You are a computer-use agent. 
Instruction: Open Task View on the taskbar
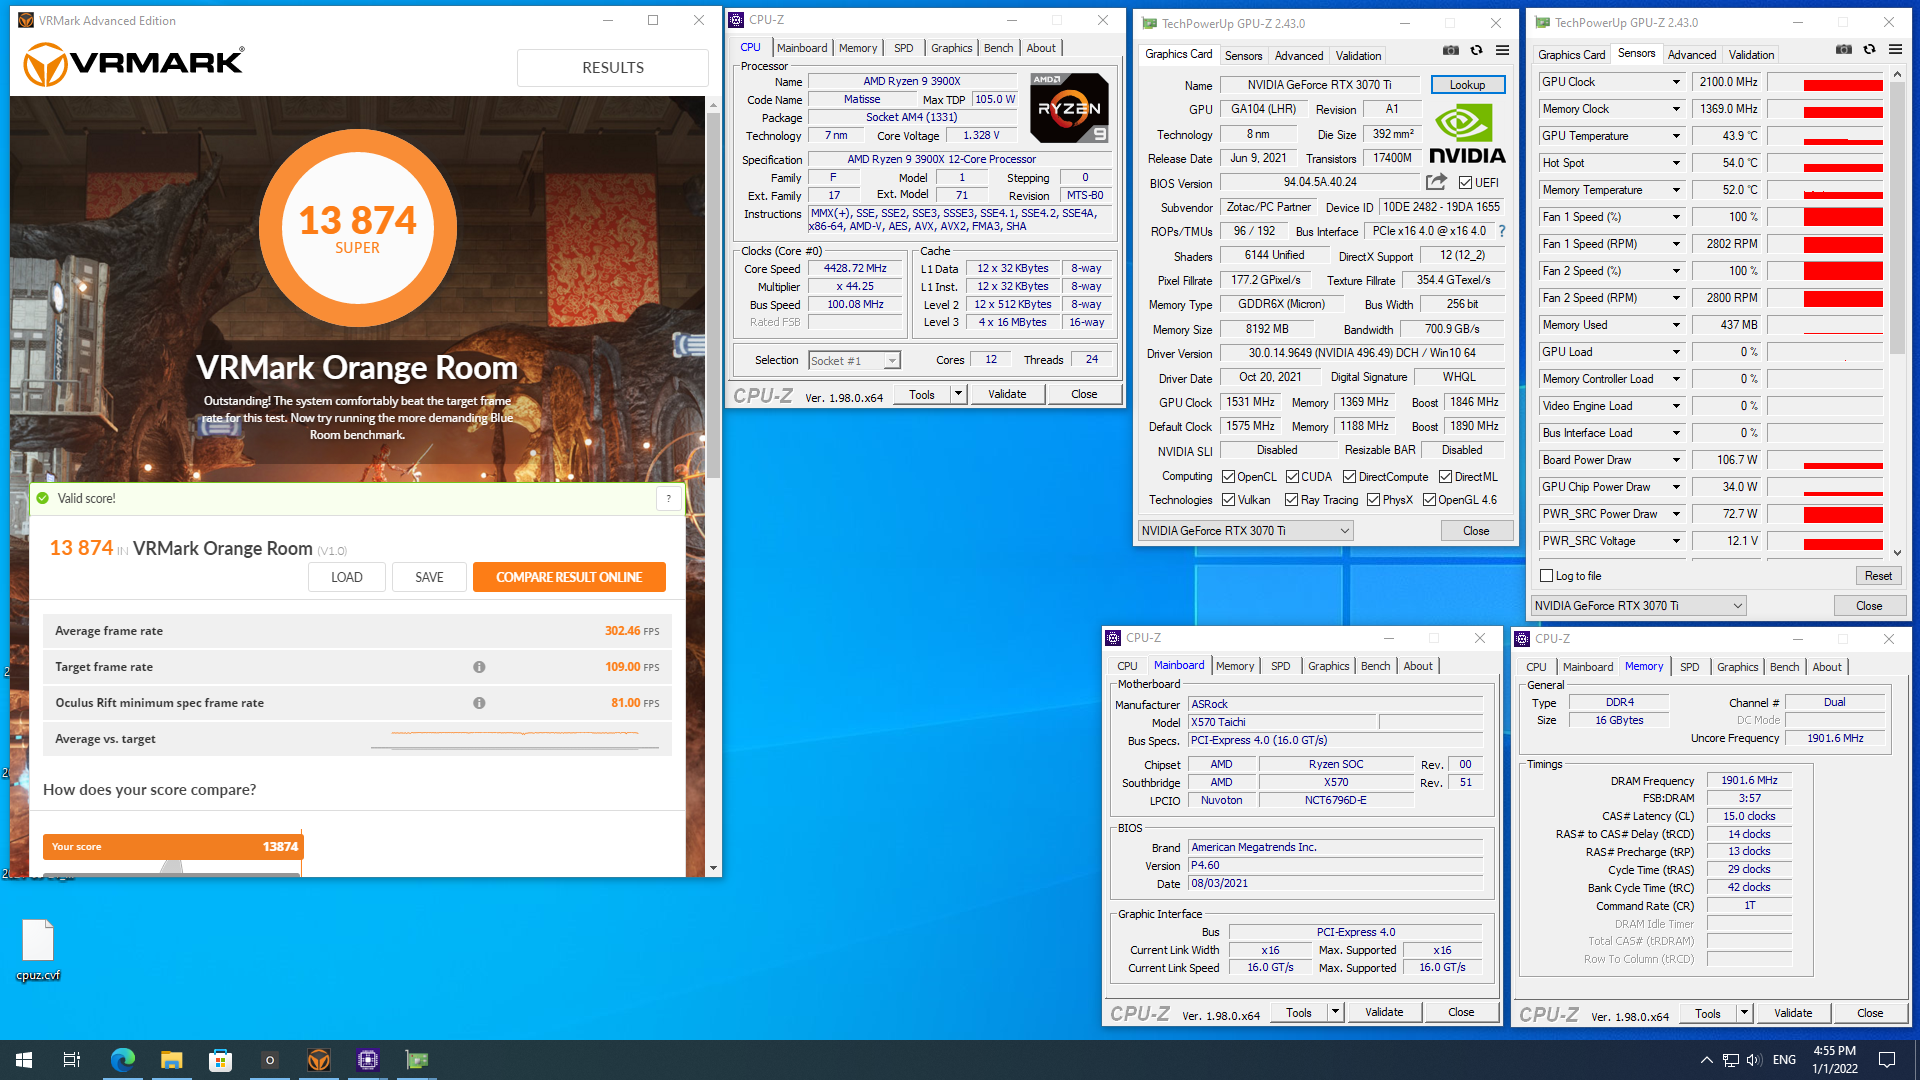72,1060
